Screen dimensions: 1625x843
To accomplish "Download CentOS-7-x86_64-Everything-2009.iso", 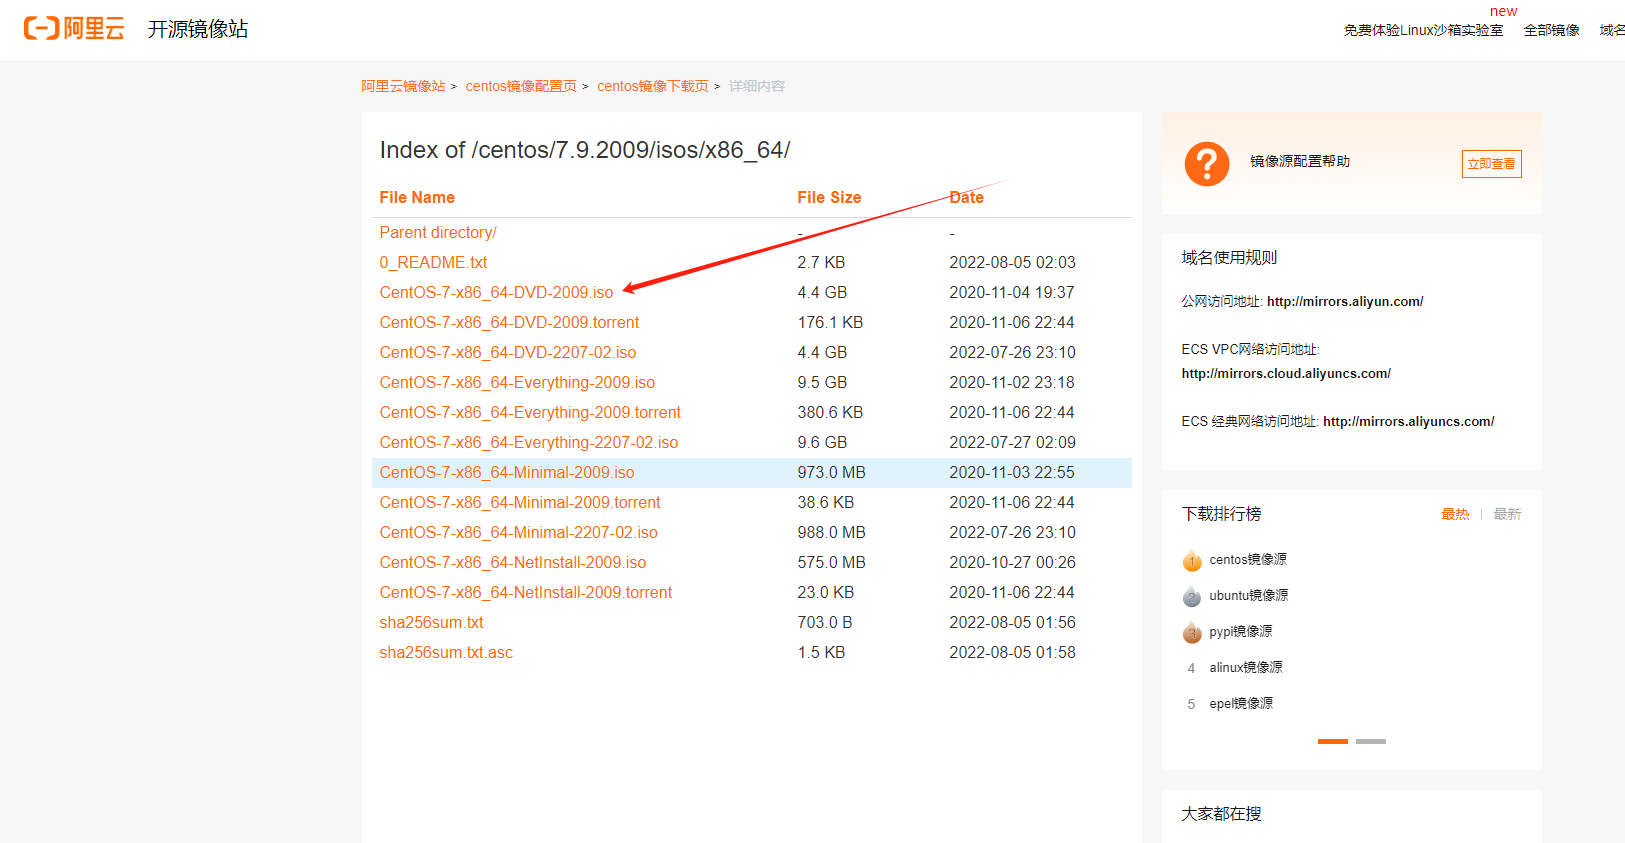I will click(x=517, y=382).
